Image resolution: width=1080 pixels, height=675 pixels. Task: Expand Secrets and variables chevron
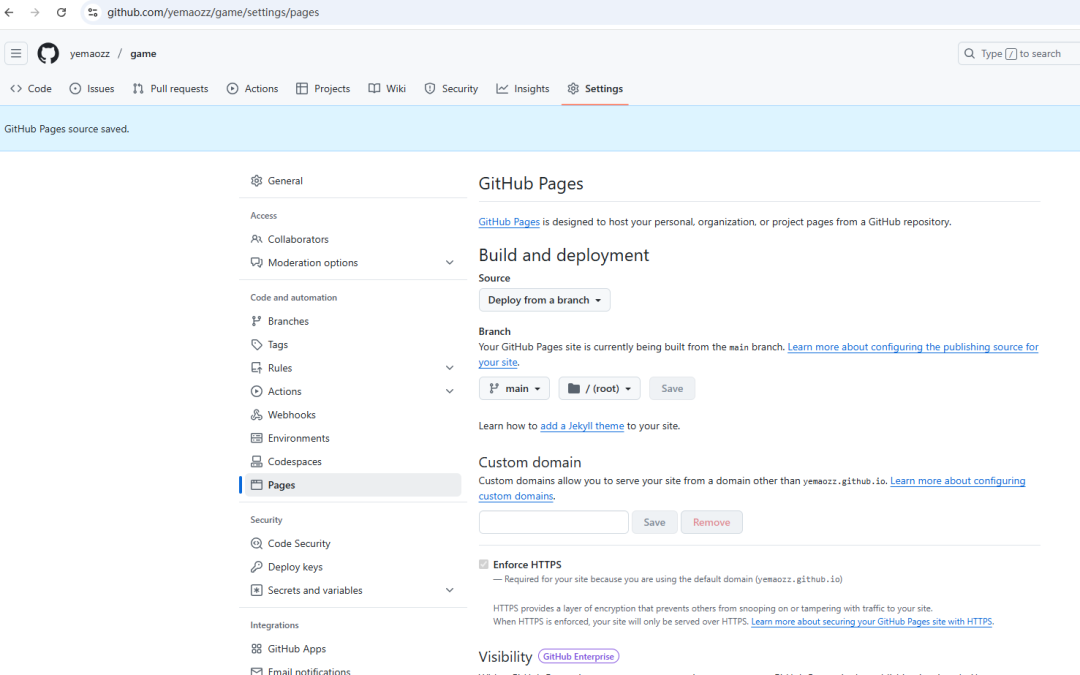(449, 590)
